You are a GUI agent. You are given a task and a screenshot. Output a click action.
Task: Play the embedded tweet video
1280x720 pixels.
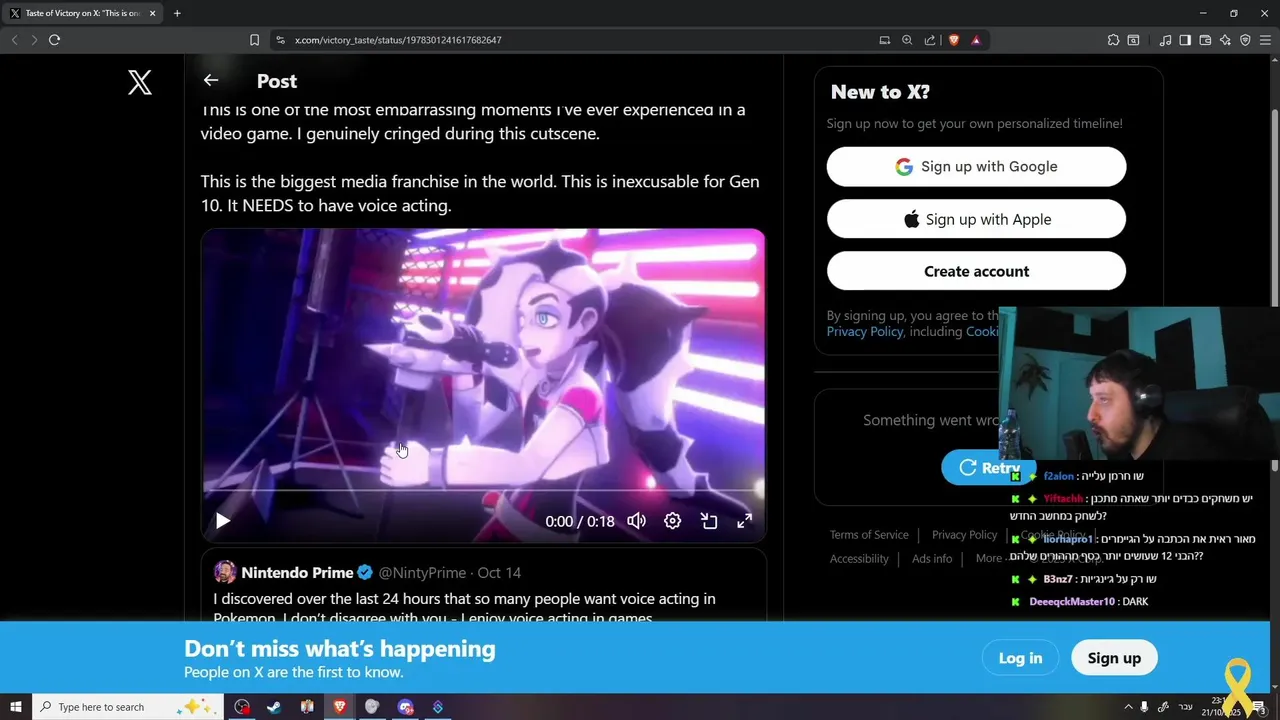click(x=223, y=521)
